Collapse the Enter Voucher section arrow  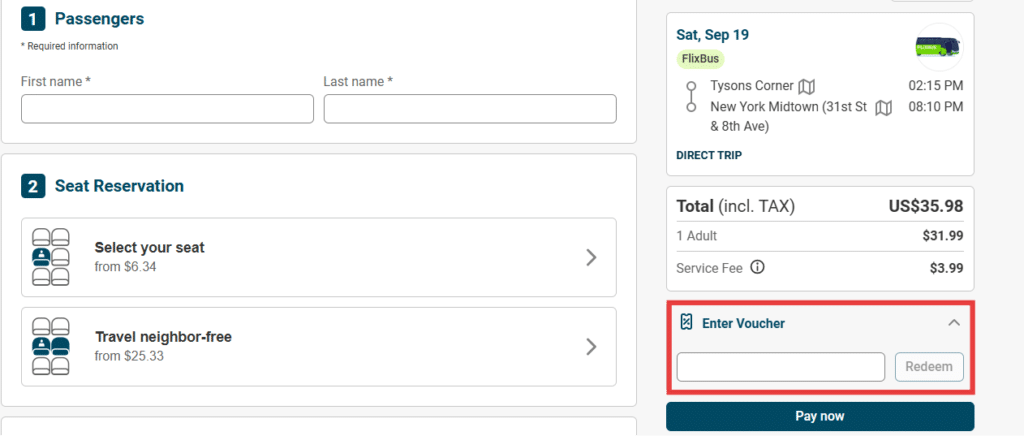[954, 322]
